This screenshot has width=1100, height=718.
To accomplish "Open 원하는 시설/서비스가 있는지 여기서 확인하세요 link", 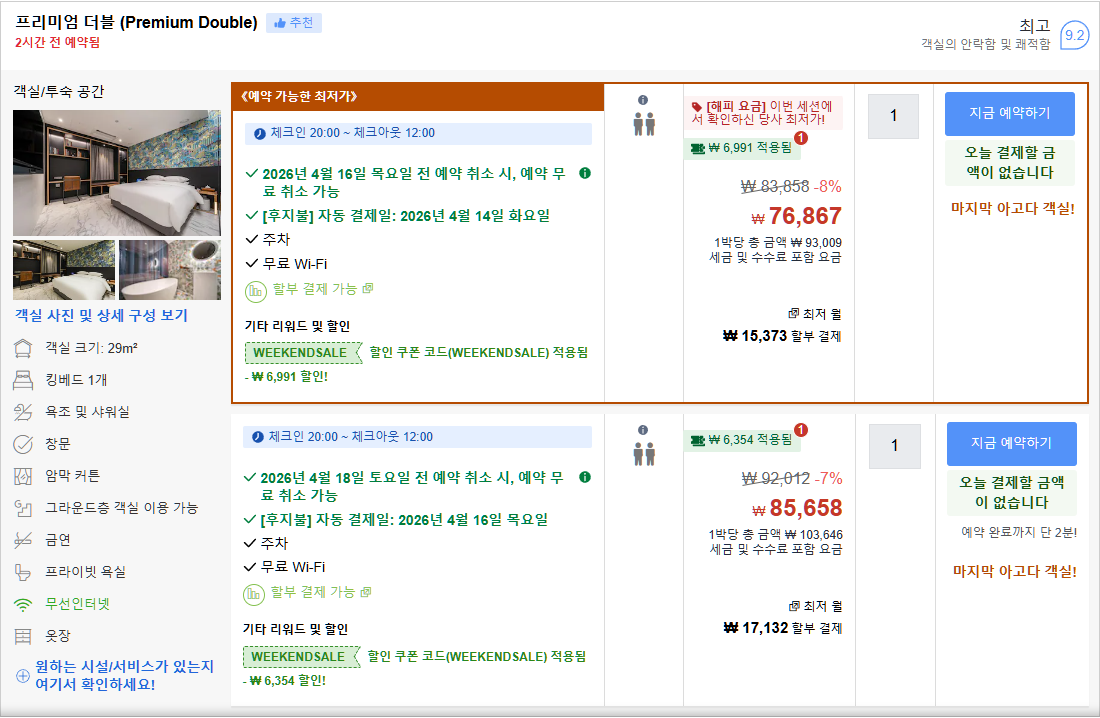I will (124, 675).
